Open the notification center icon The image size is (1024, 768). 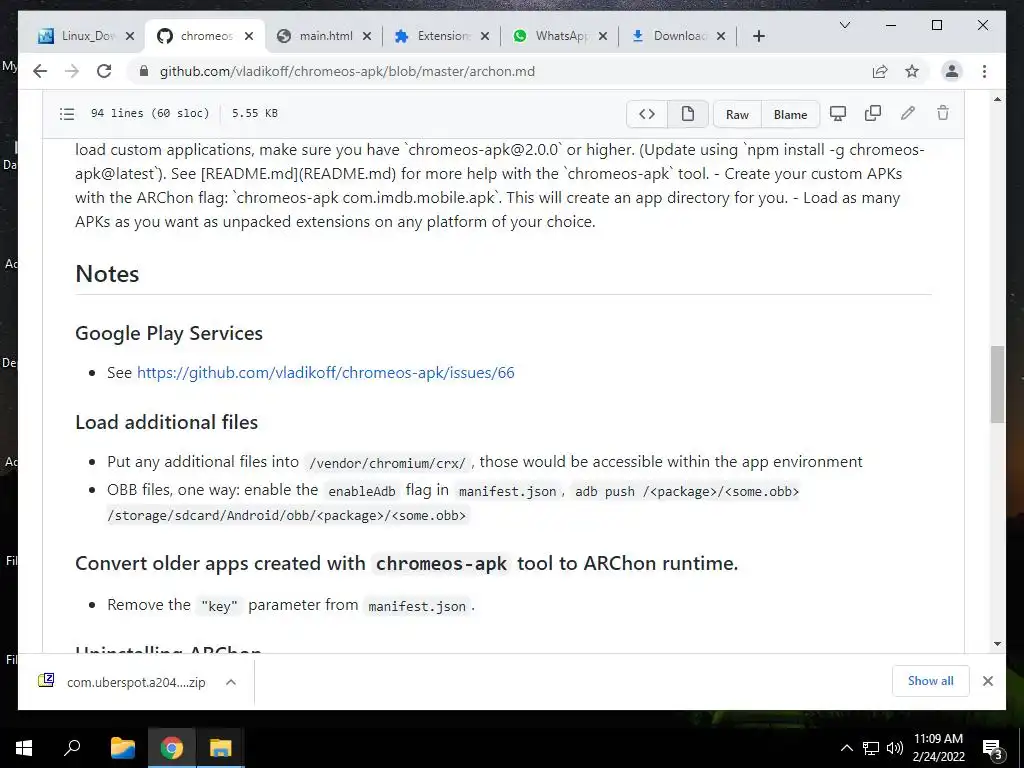coord(993,748)
